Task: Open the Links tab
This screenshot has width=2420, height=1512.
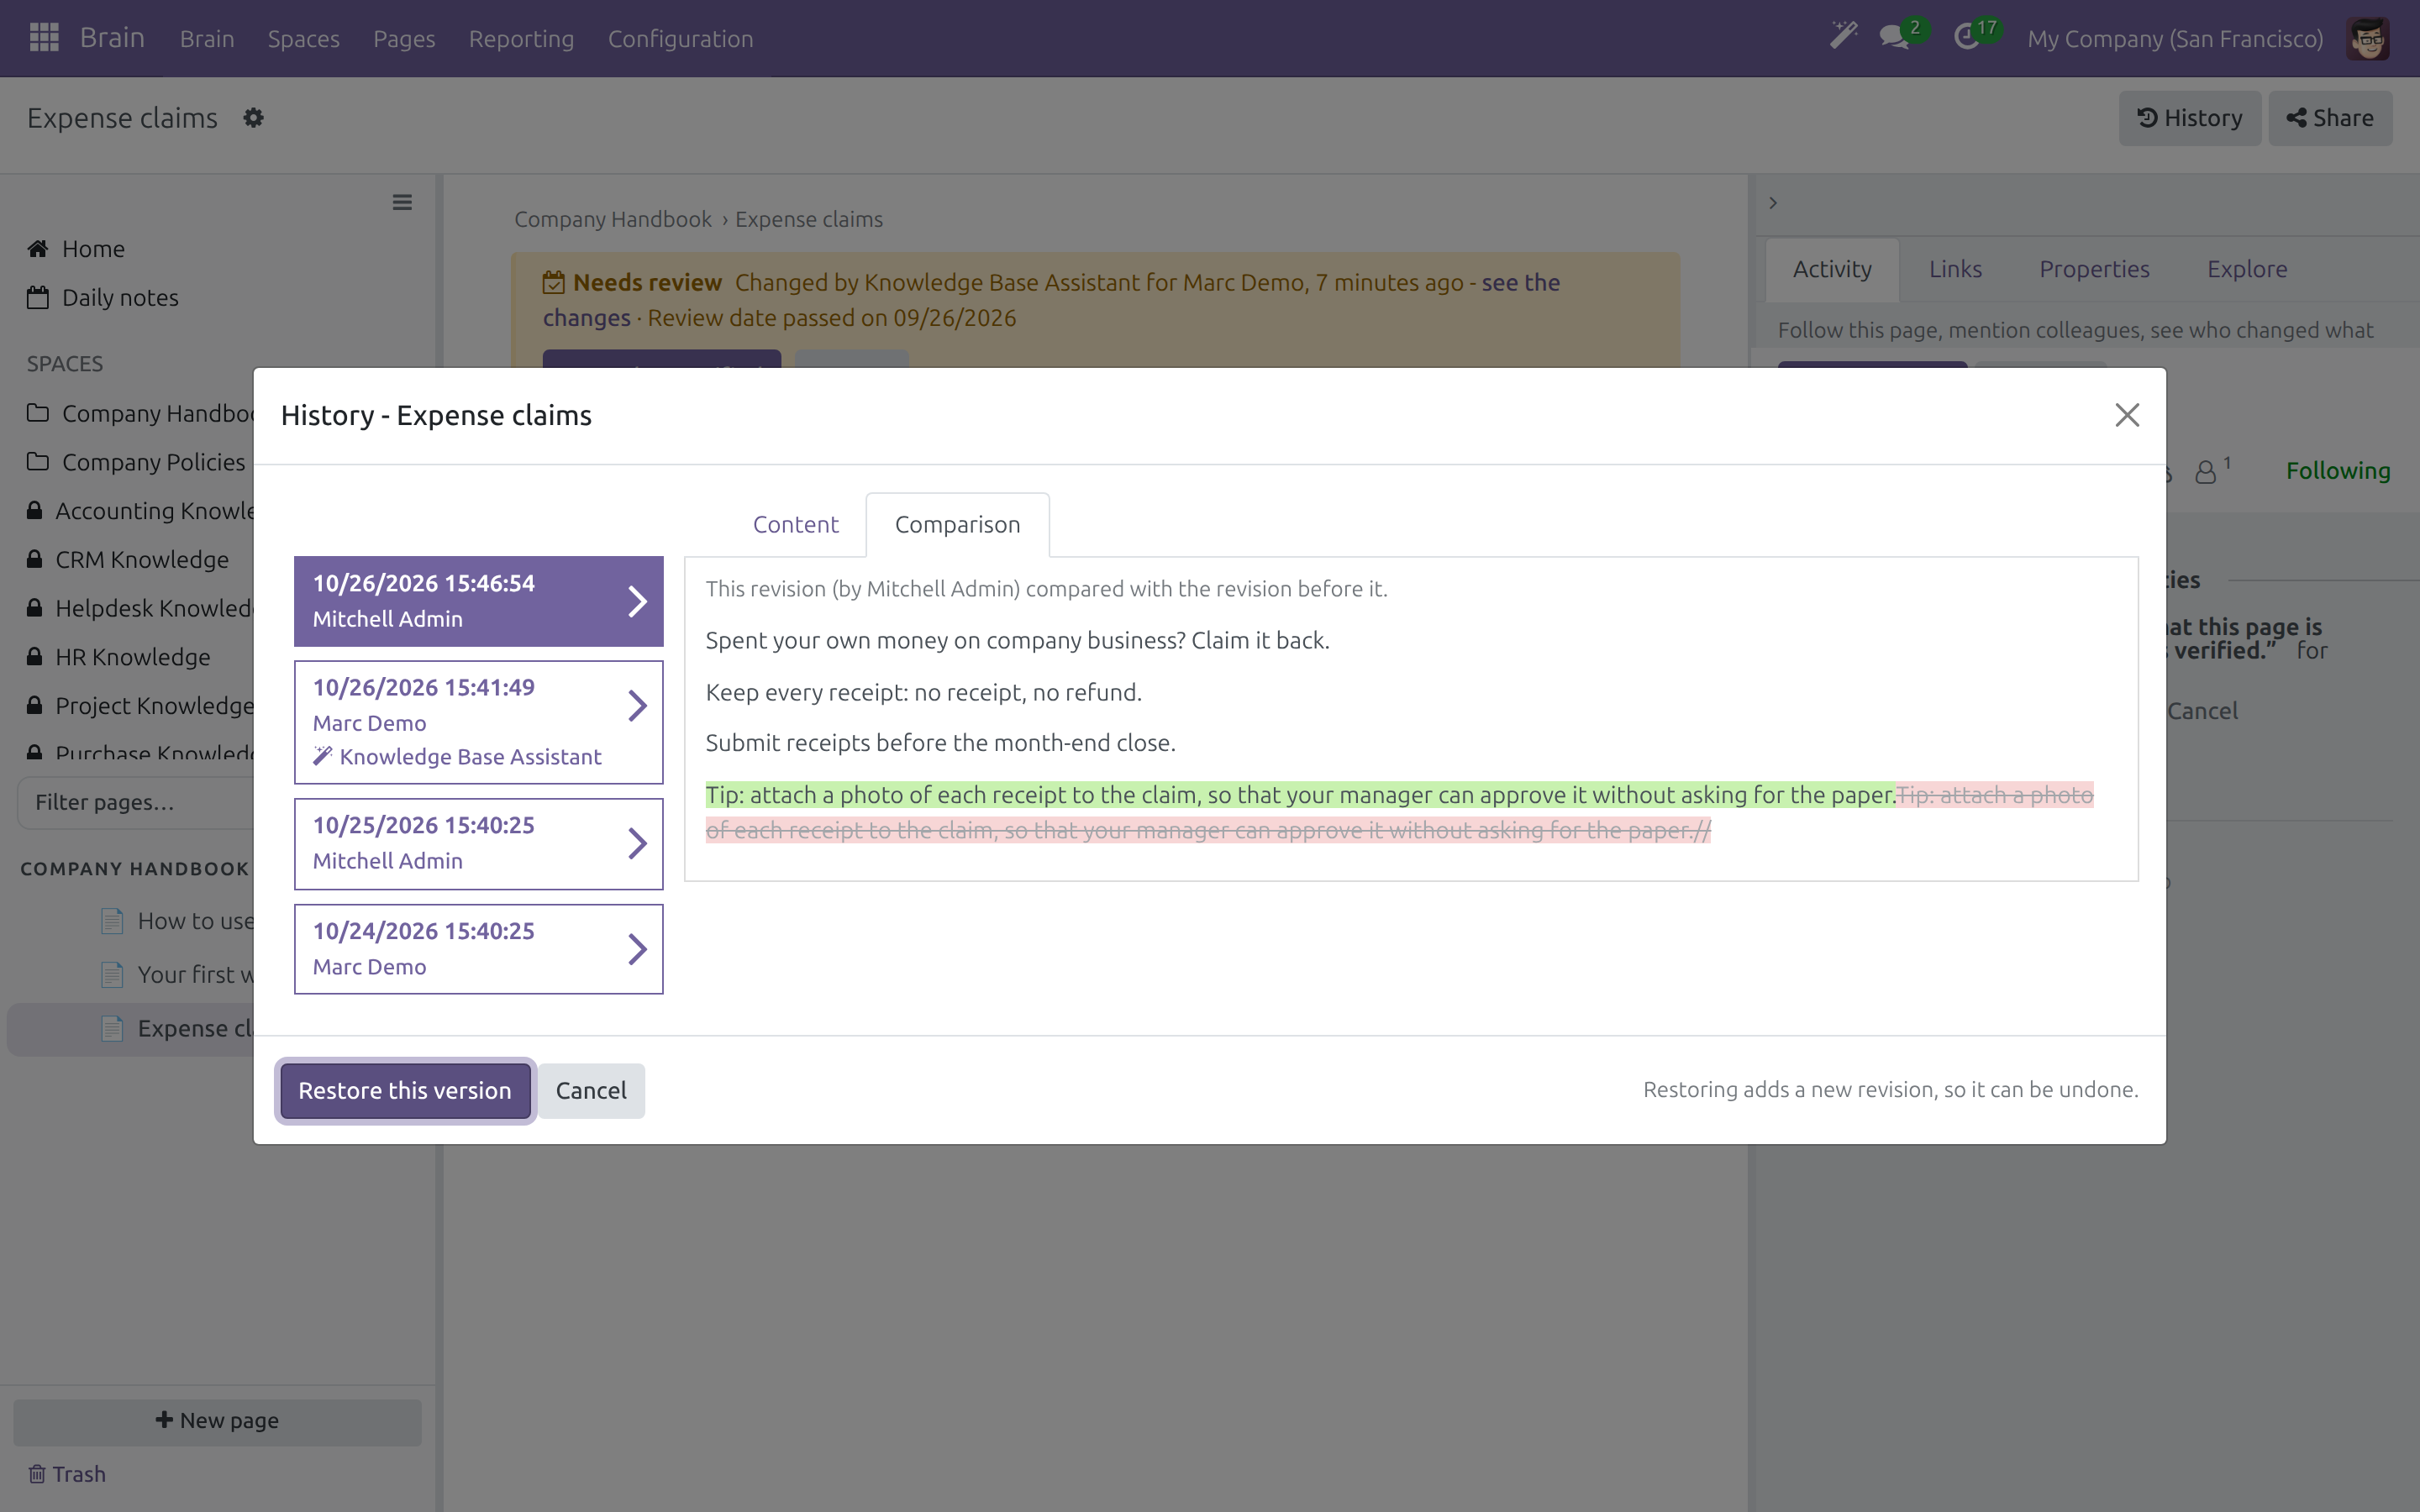Action: [x=1955, y=269]
